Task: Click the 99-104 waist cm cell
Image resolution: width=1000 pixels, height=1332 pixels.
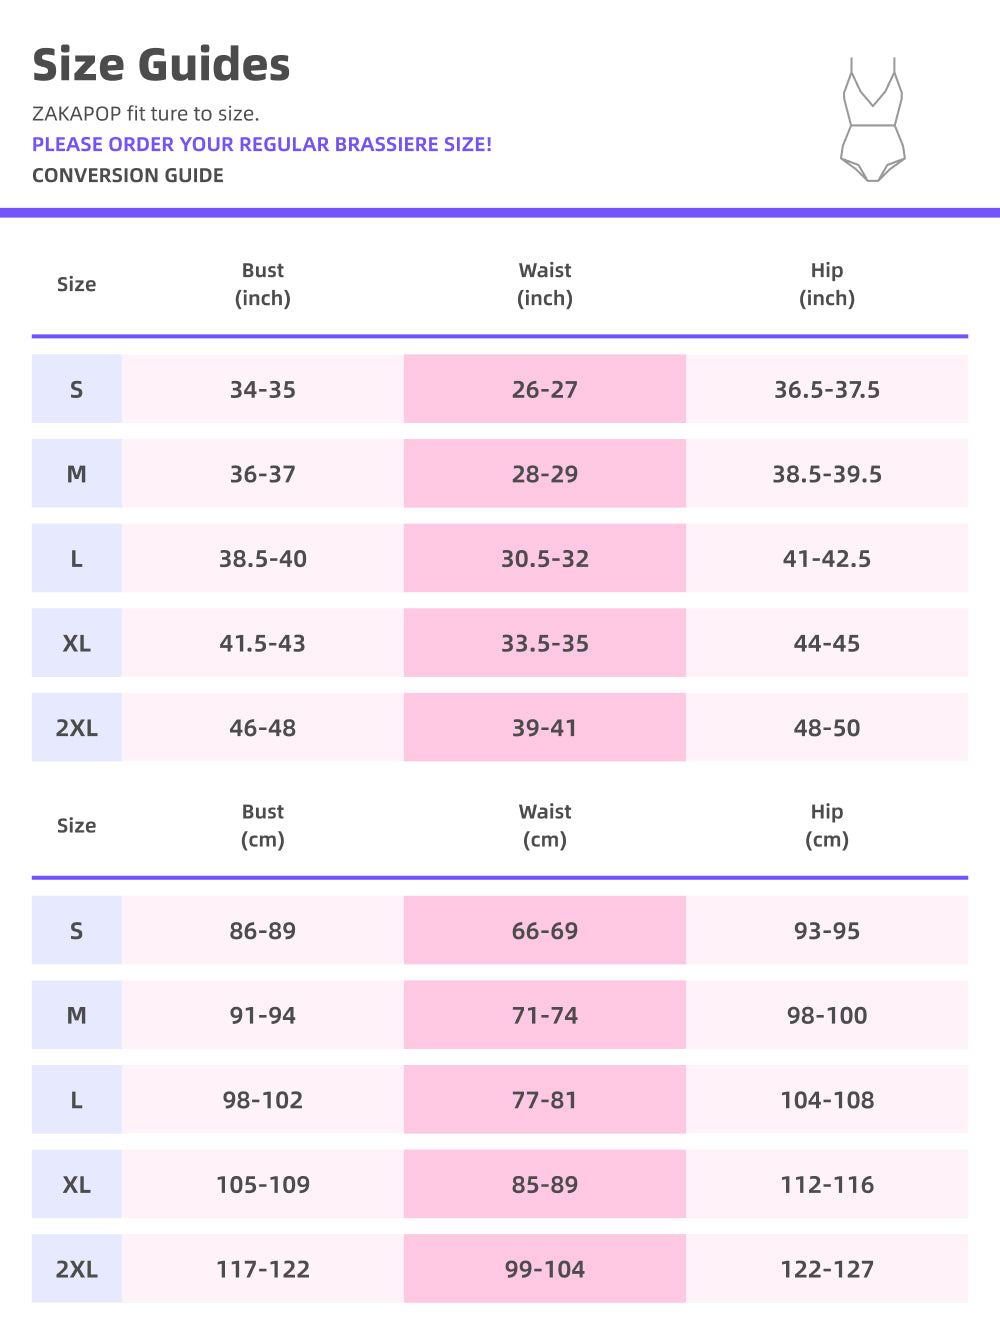Action: (x=545, y=1269)
